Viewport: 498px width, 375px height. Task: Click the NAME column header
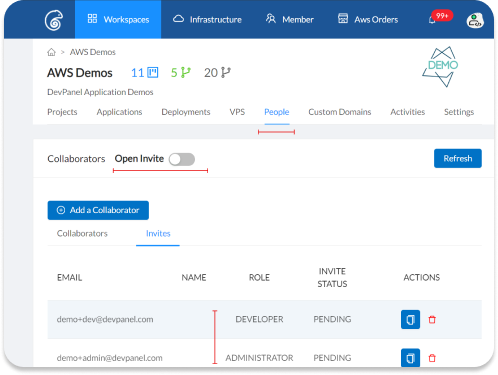194,278
